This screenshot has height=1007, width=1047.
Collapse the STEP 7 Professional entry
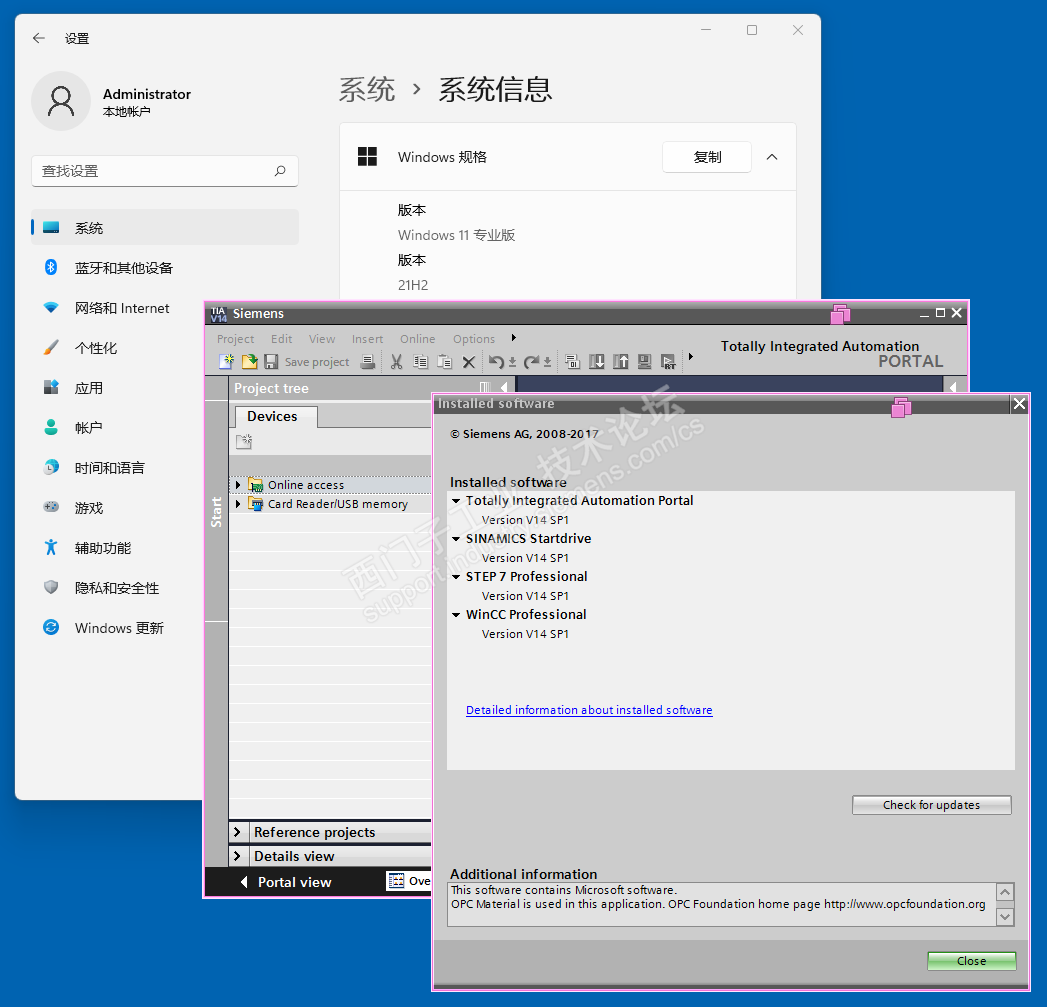click(x=456, y=577)
